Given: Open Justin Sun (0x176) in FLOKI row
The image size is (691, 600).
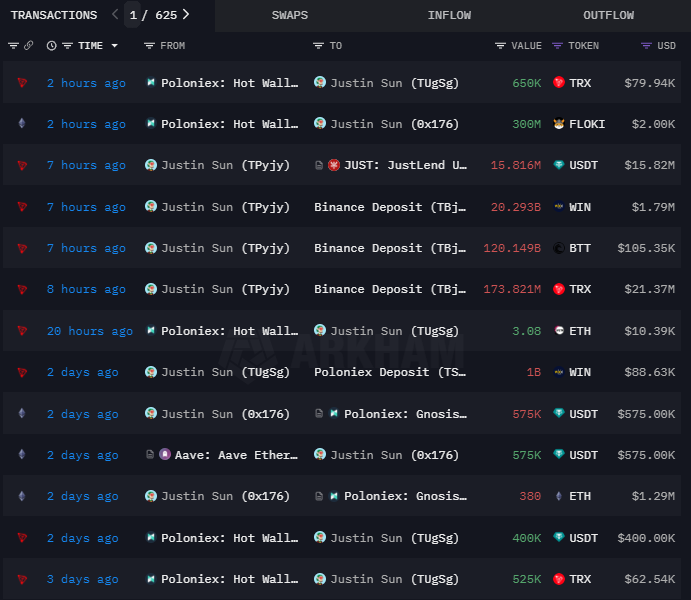Looking at the screenshot, I should point(394,124).
